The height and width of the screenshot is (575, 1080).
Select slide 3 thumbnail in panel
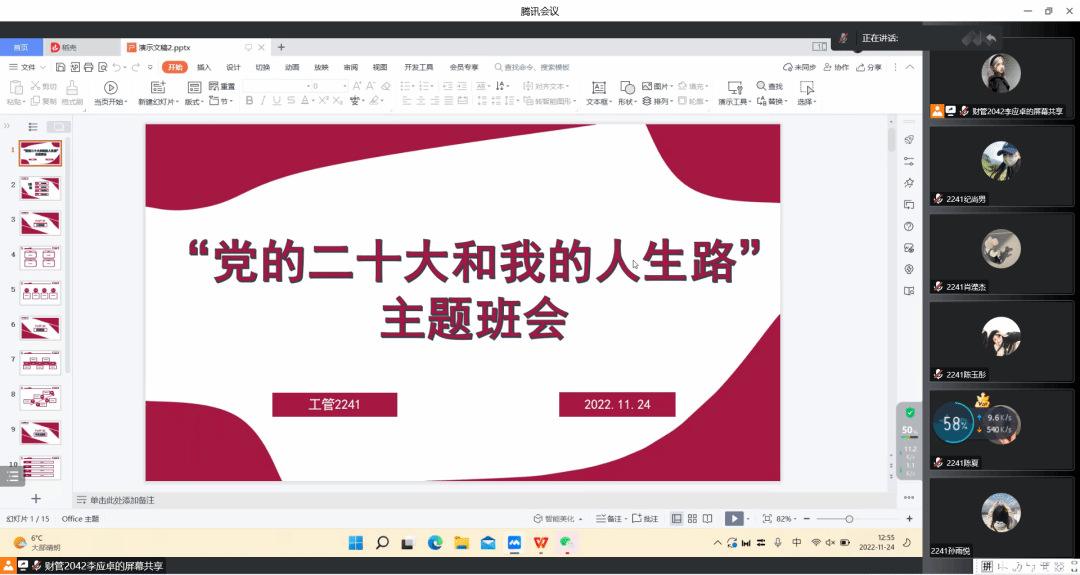40,222
